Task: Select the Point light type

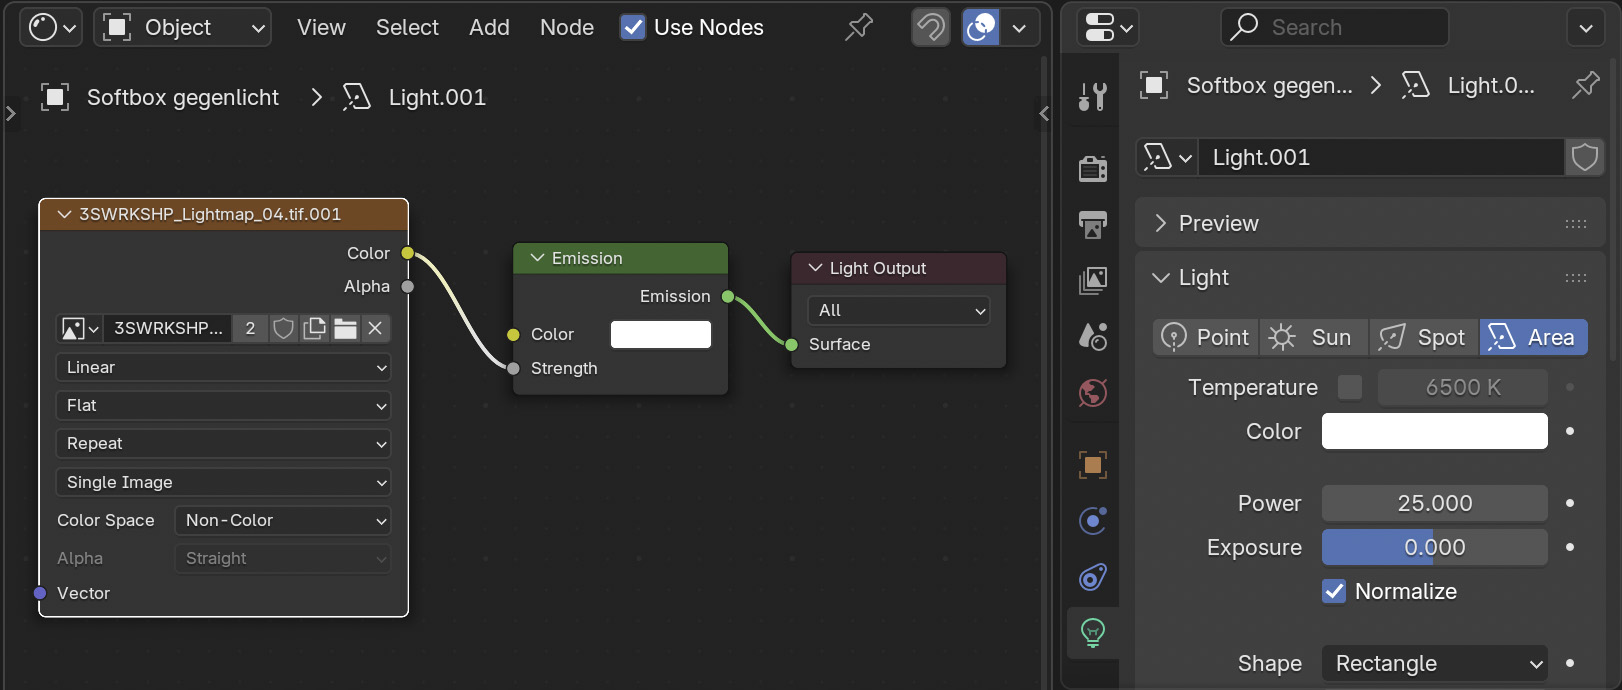Action: click(x=1205, y=337)
